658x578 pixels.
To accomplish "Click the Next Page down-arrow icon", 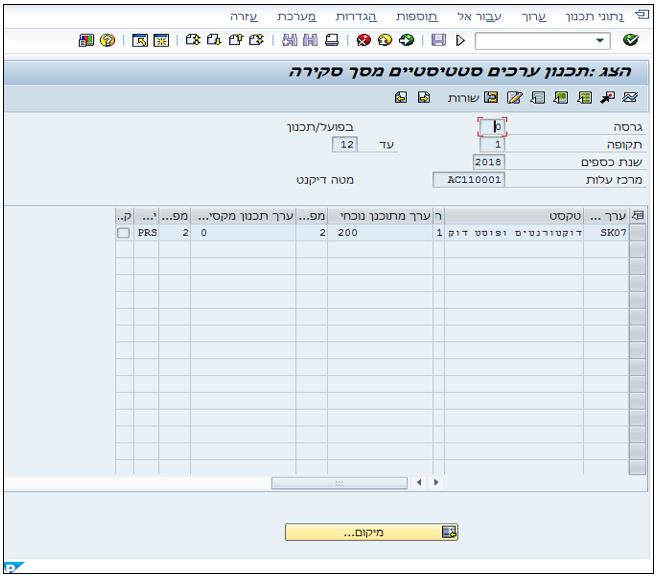I will (214, 40).
